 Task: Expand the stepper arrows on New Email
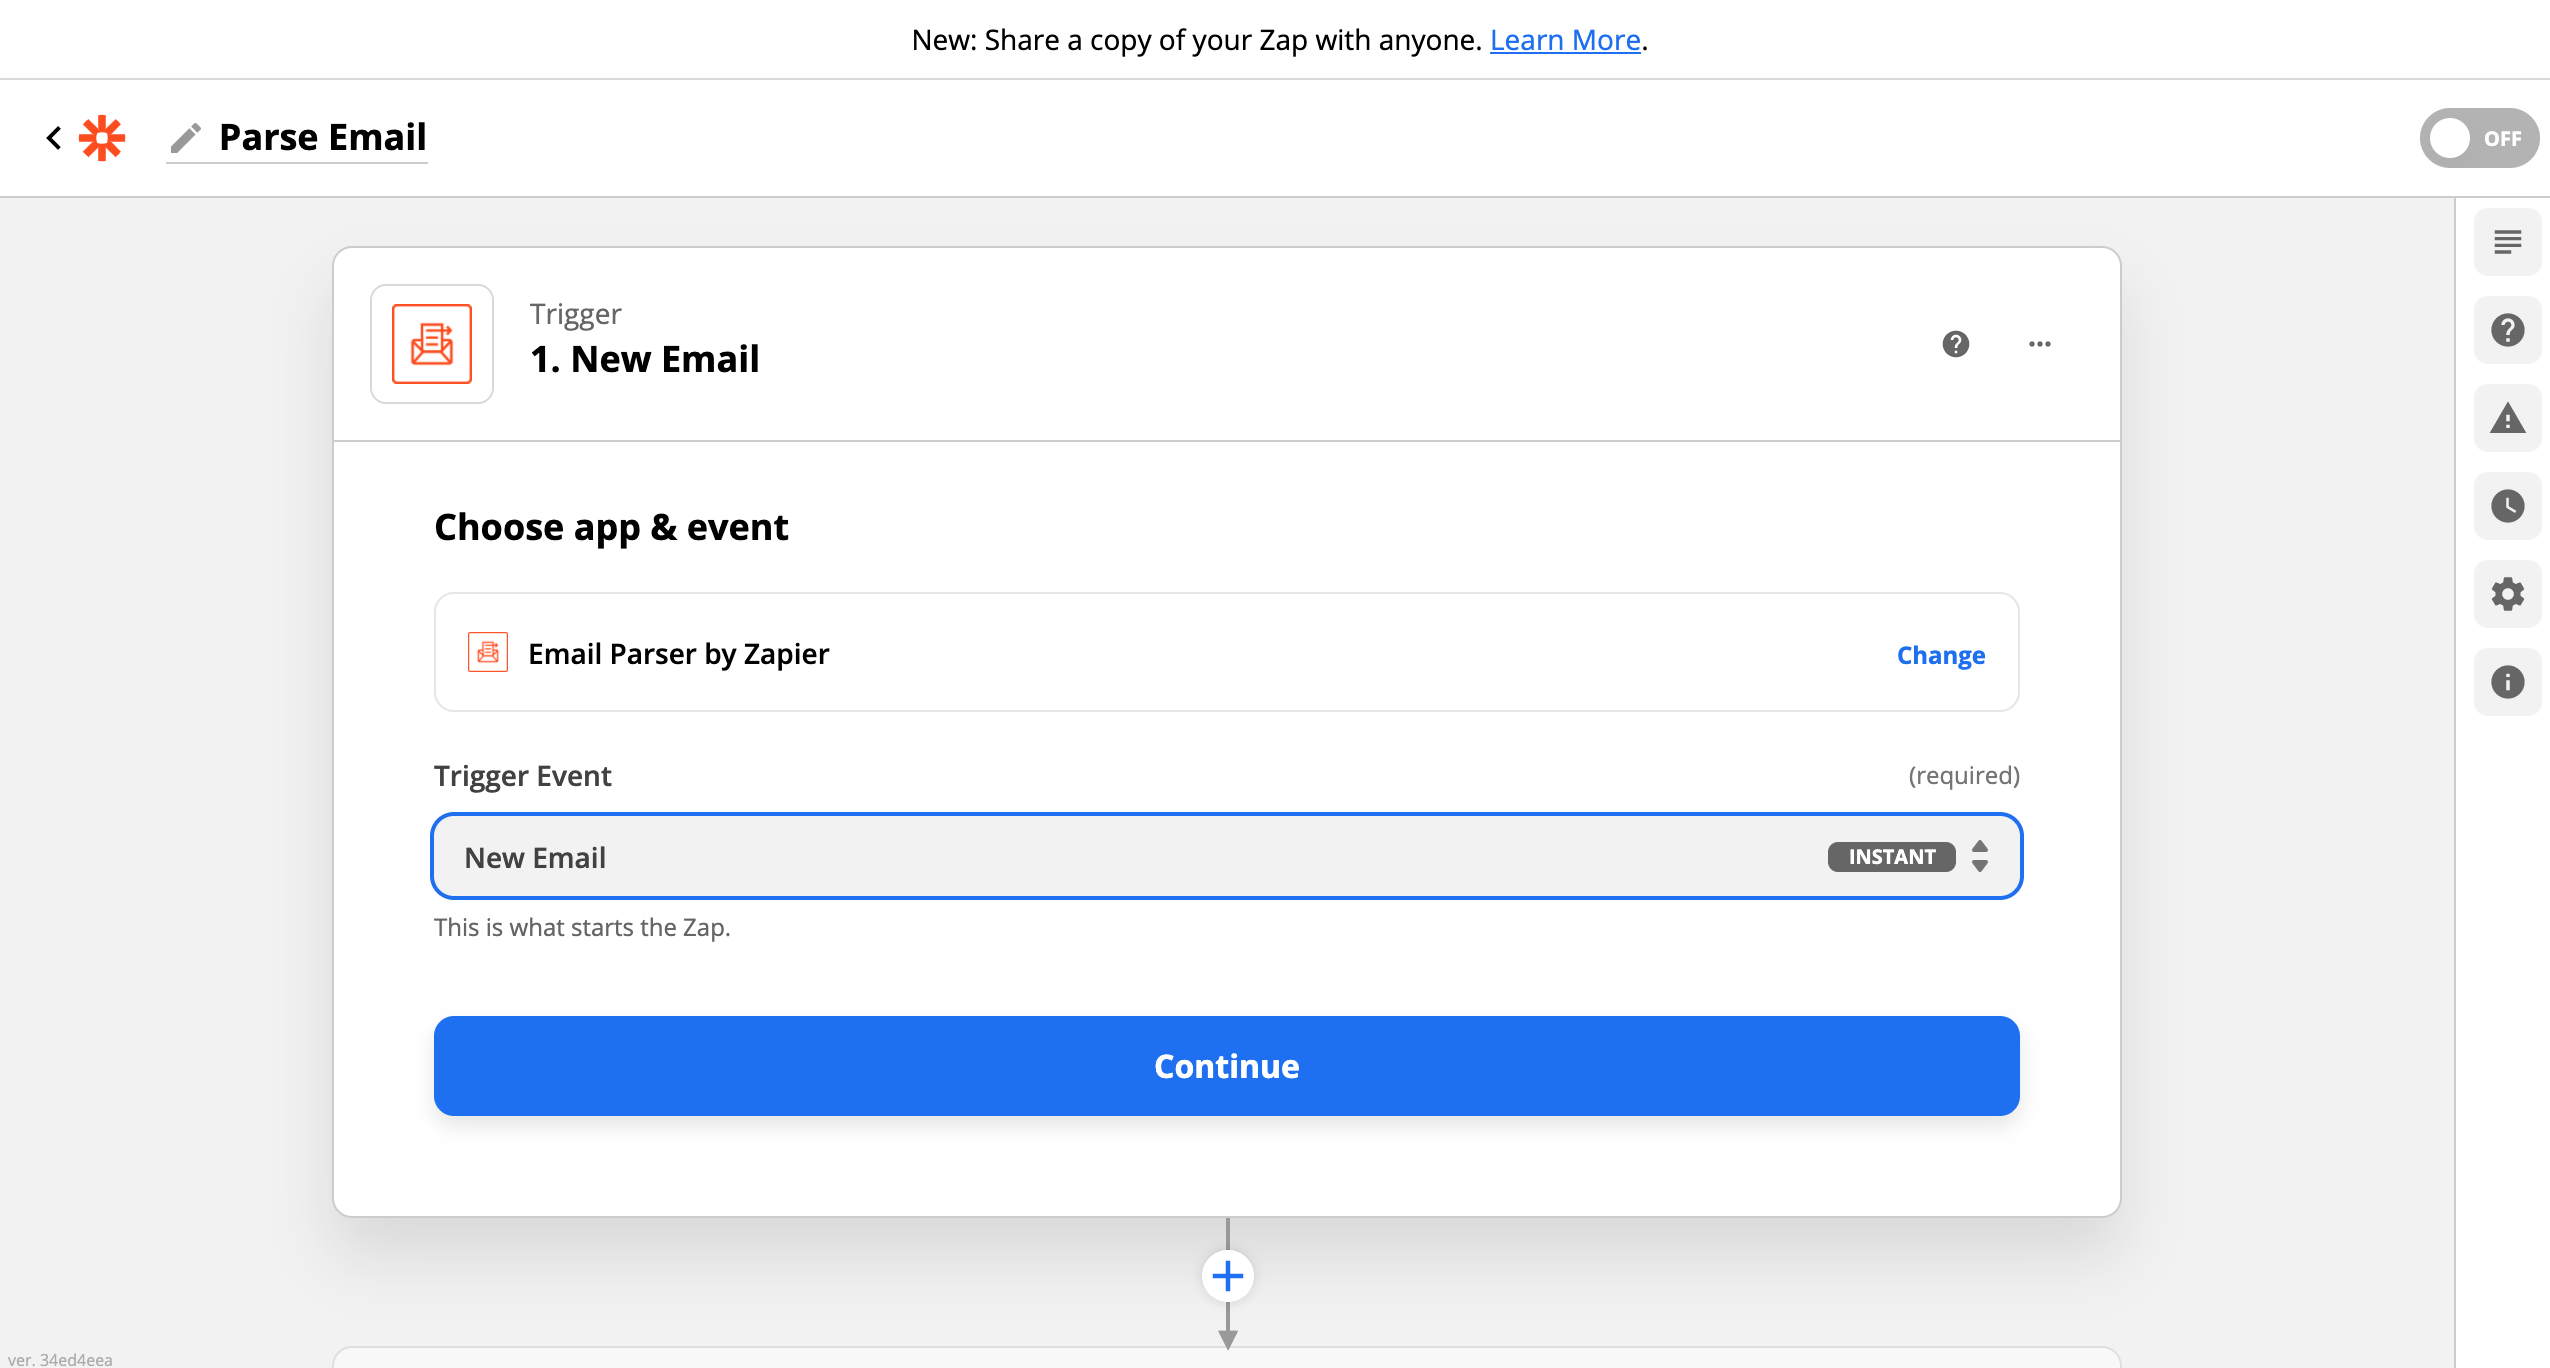1983,855
